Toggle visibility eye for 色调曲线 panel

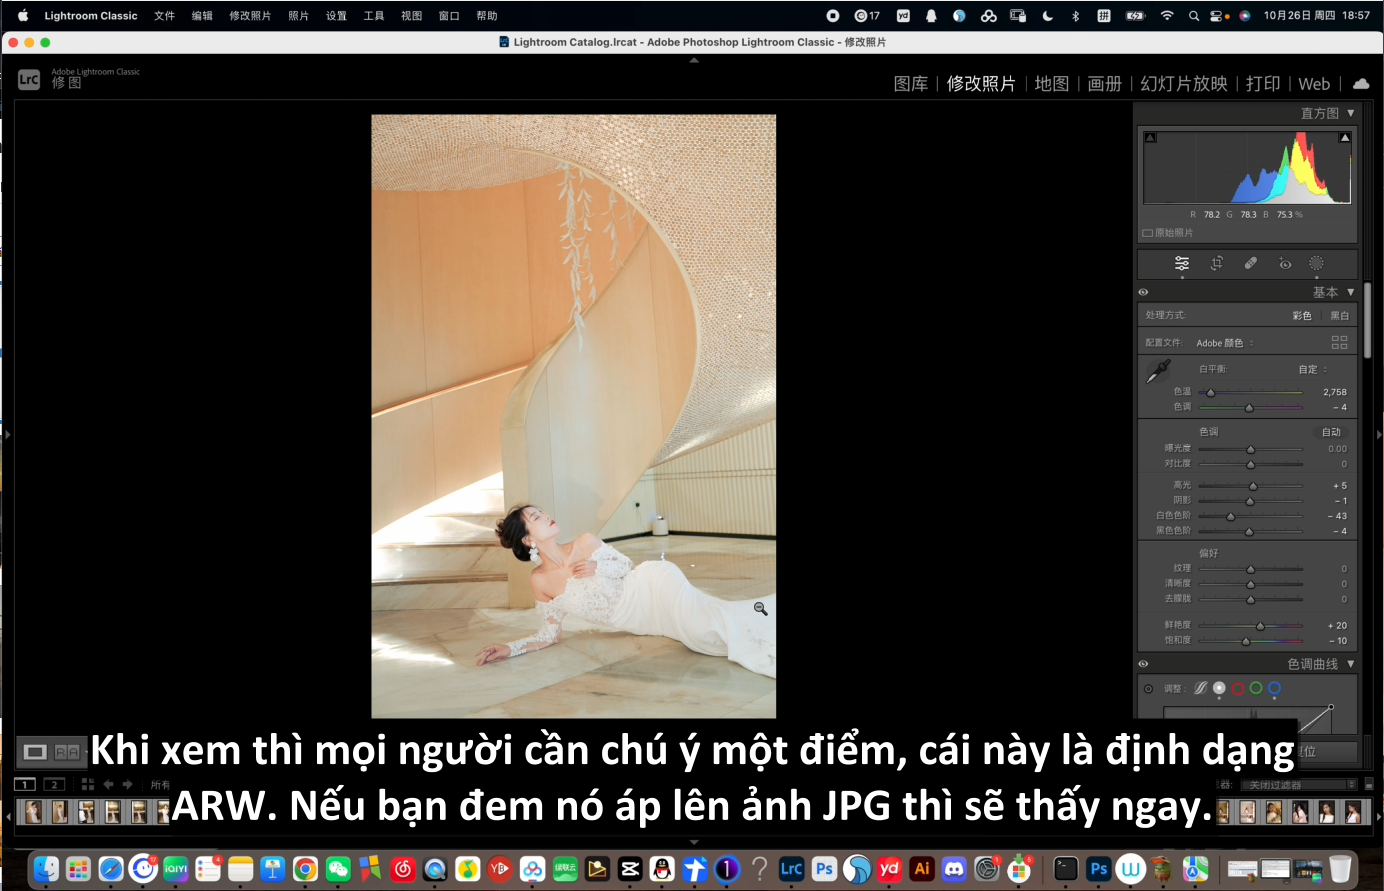[x=1144, y=664]
